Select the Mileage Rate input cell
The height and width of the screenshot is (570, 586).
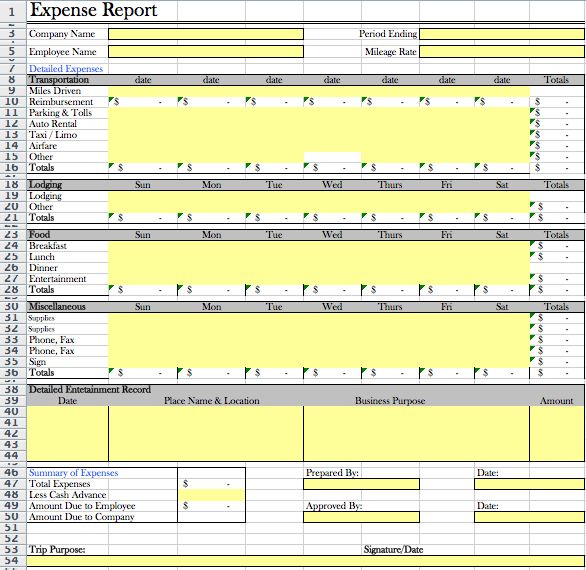click(x=502, y=52)
